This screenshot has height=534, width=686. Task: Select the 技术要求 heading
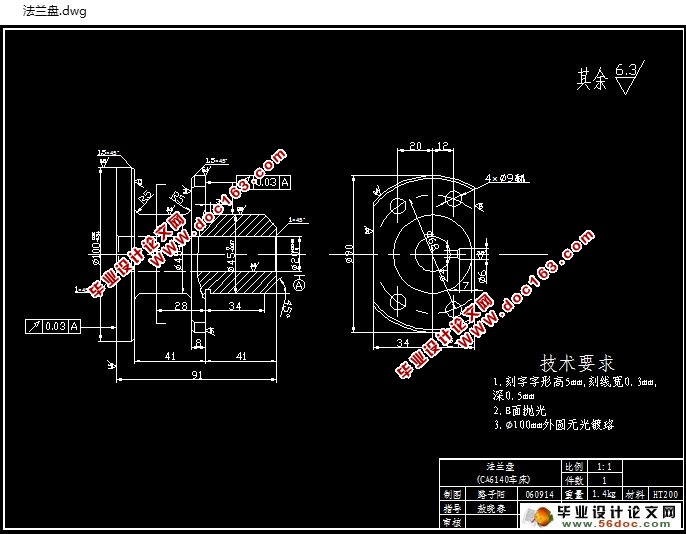click(x=577, y=363)
